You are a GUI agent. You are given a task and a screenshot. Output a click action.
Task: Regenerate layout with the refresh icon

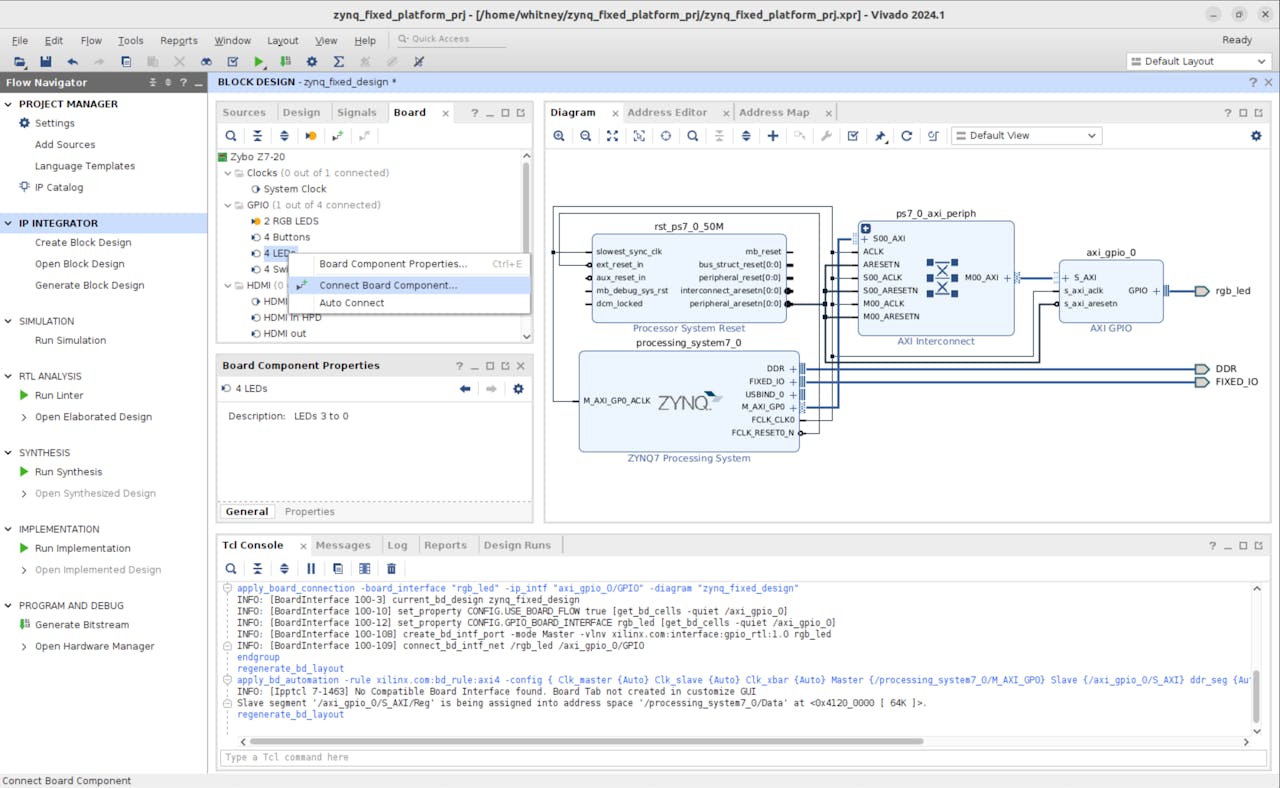coord(907,136)
